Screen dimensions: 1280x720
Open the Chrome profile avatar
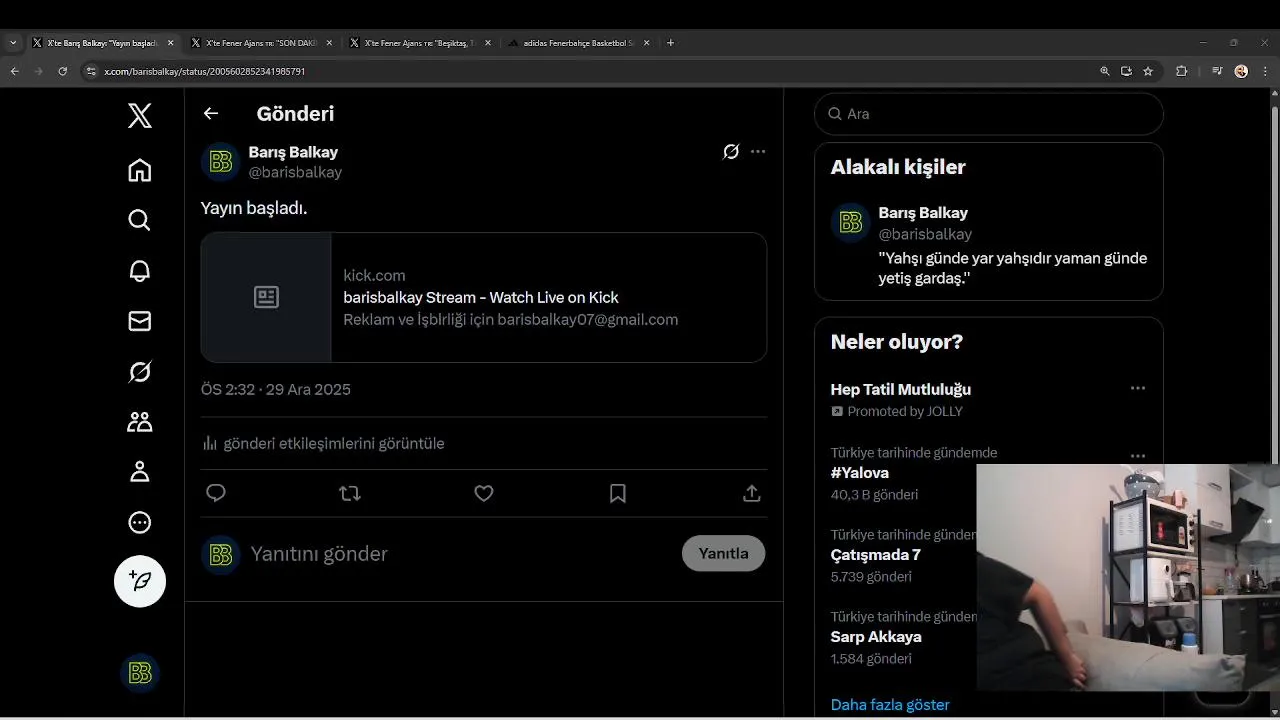pos(1241,71)
